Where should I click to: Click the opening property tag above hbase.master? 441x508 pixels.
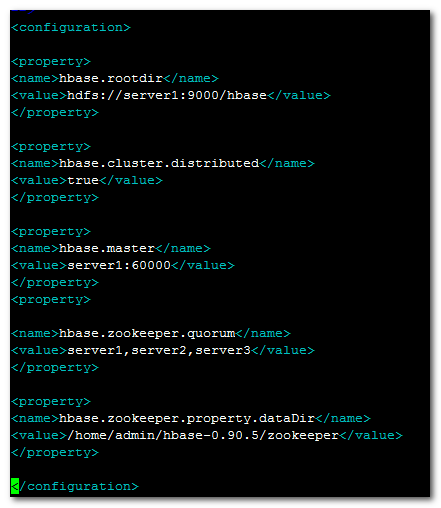coord(51,231)
